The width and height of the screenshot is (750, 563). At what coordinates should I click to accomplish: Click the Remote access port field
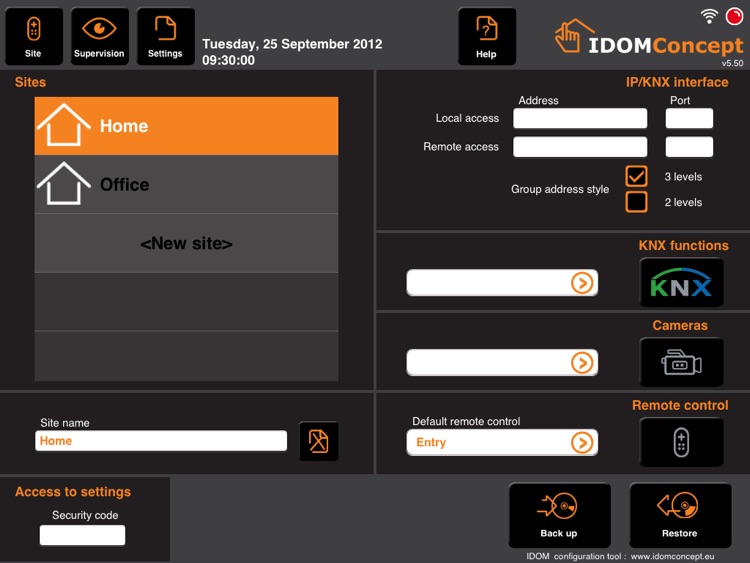pos(689,147)
